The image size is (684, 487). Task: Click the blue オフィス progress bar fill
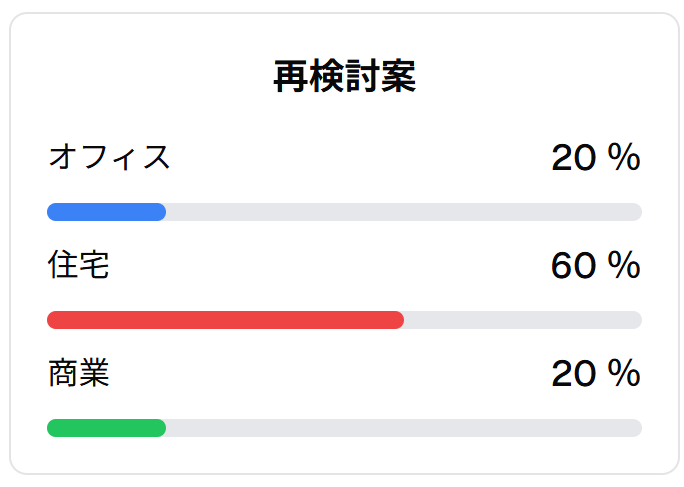pos(106,212)
